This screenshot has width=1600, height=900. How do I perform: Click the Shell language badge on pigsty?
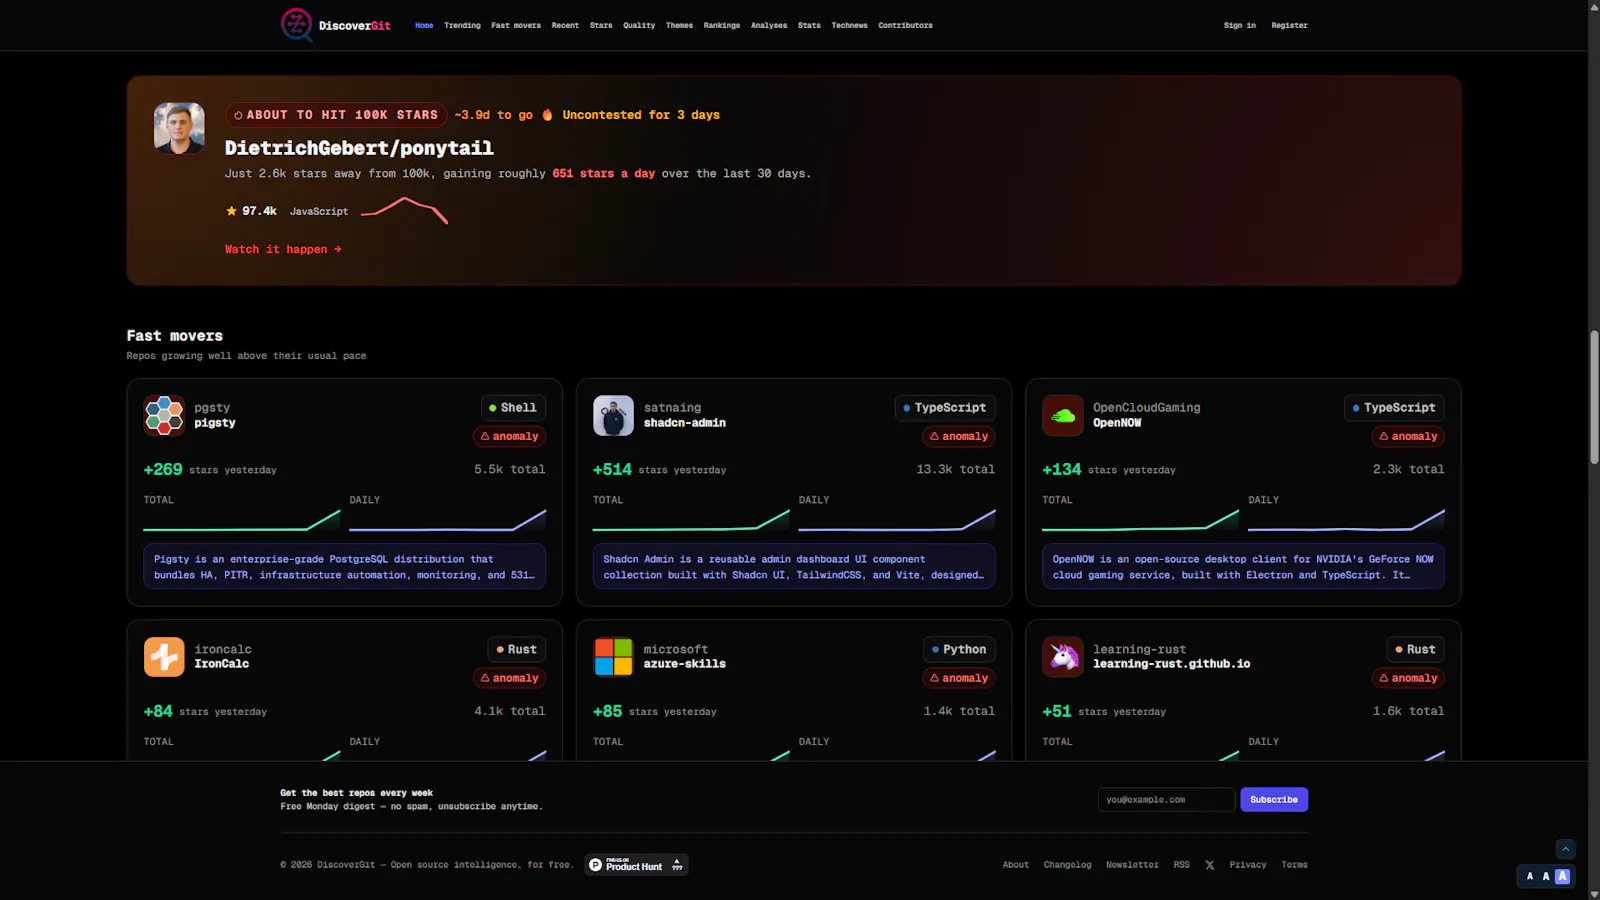pos(513,408)
